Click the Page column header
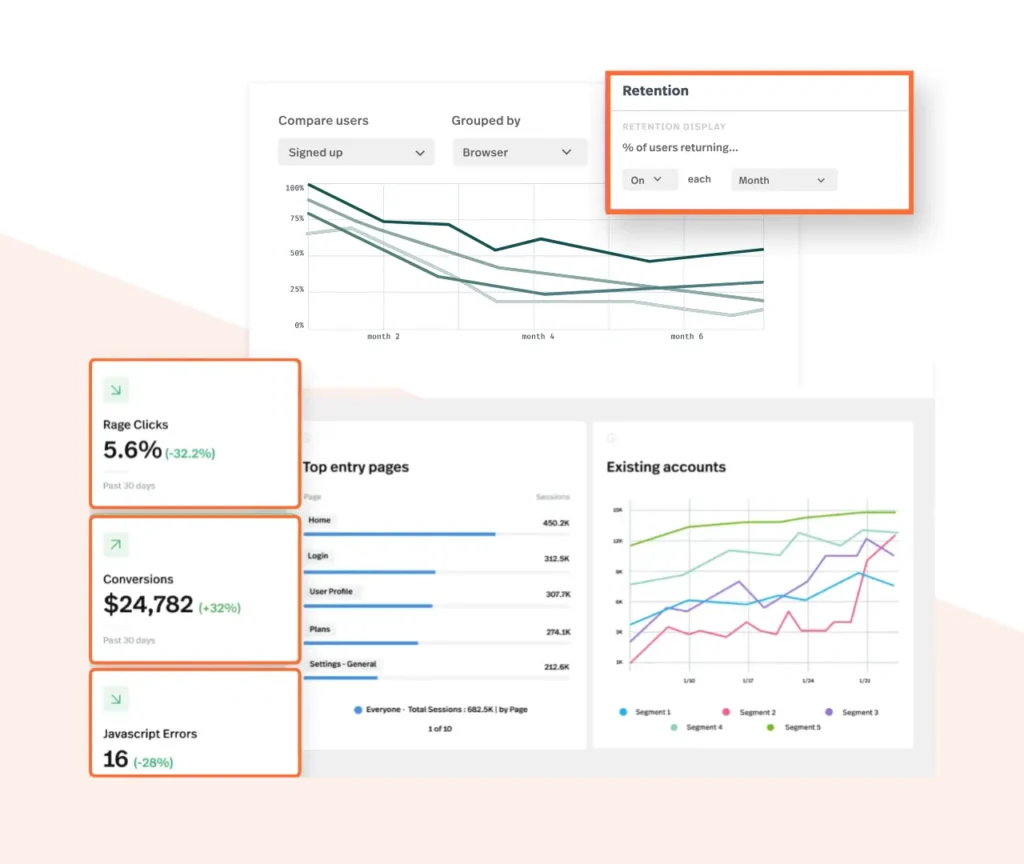Screen dimensions: 1024x864 [x=312, y=497]
